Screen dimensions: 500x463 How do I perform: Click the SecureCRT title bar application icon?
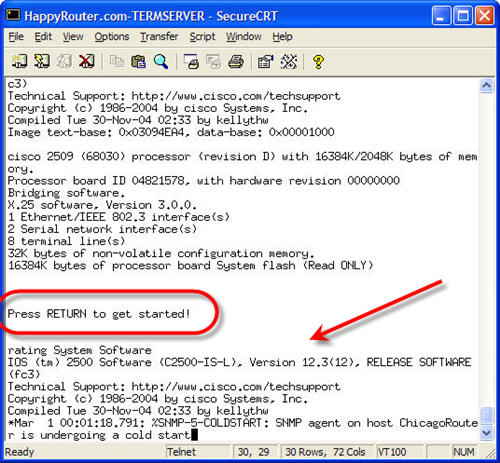[13, 15]
